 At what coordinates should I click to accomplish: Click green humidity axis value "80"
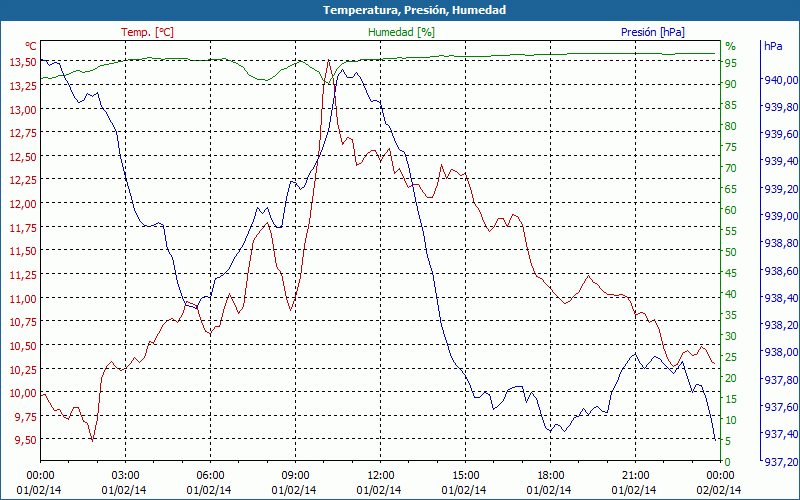tap(731, 126)
